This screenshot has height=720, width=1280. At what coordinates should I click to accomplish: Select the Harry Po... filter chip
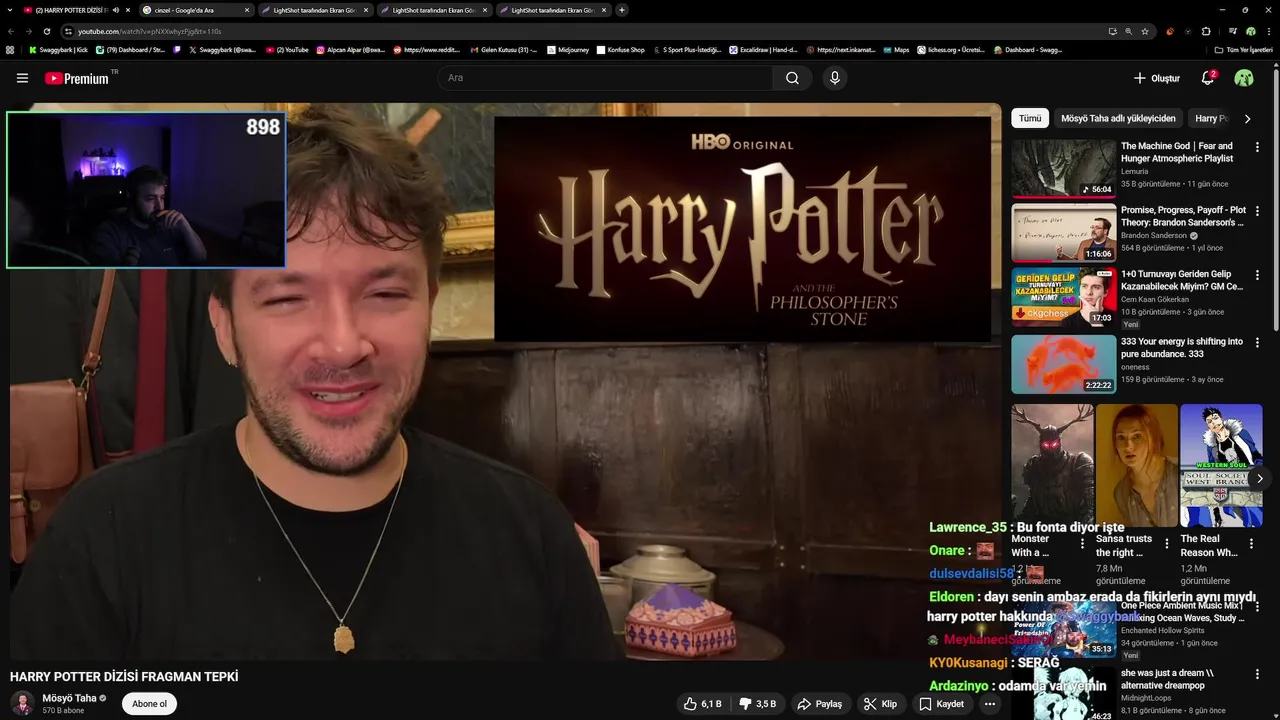click(1212, 118)
